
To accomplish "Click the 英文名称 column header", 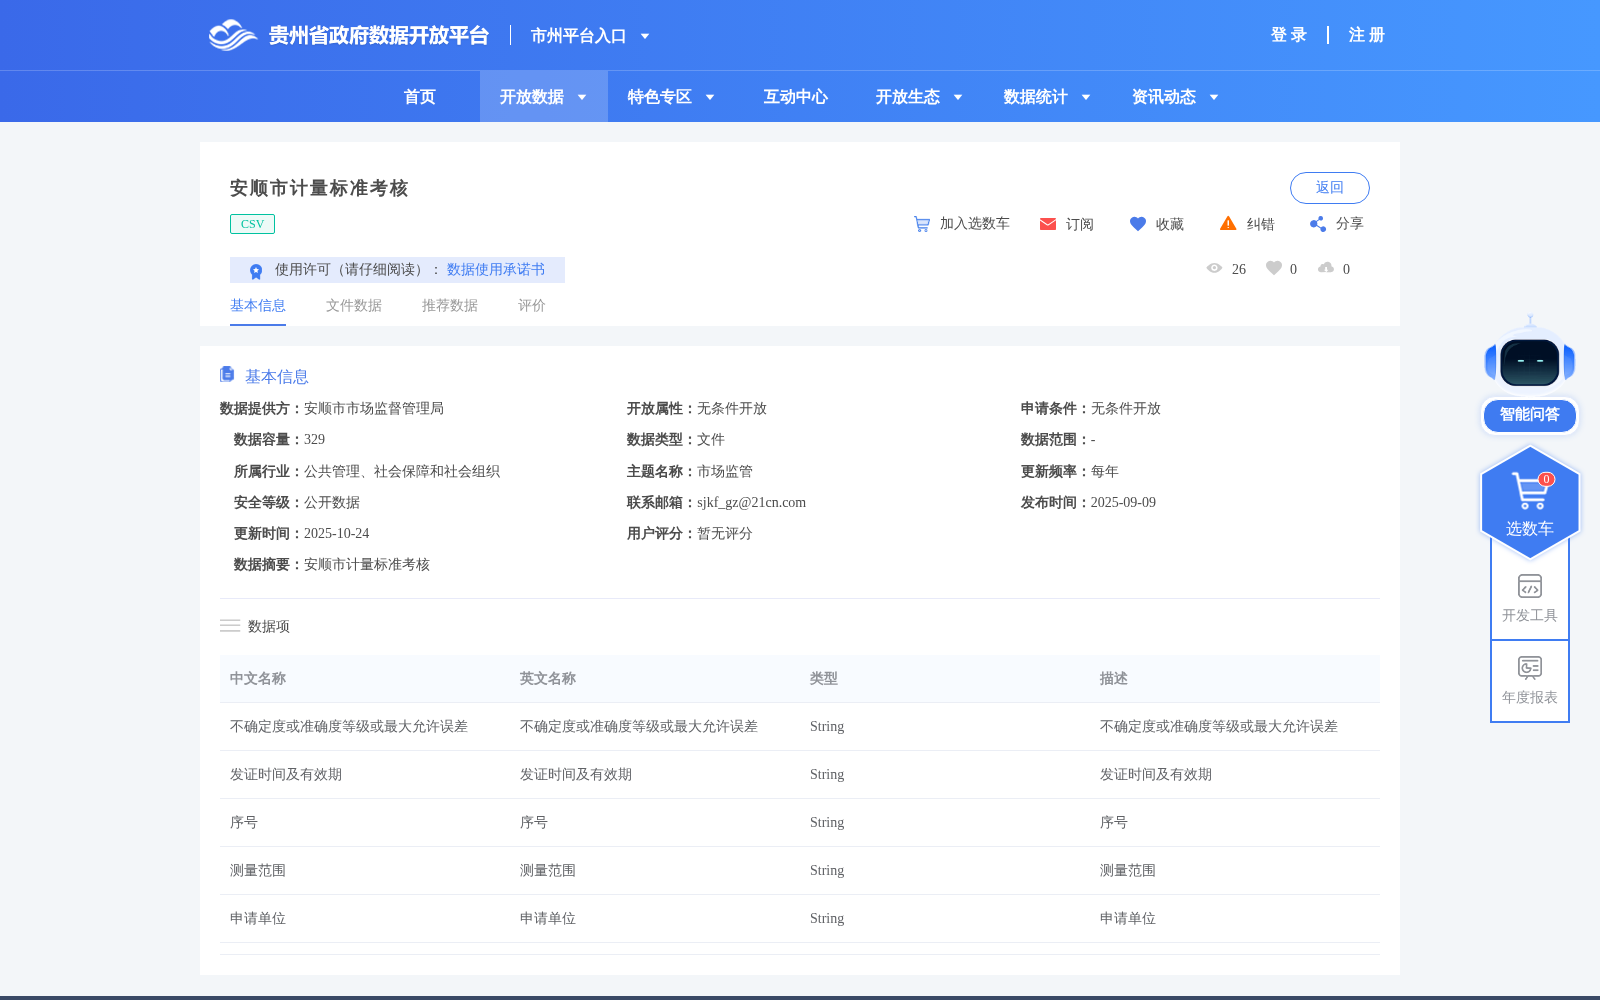I will click(548, 679).
